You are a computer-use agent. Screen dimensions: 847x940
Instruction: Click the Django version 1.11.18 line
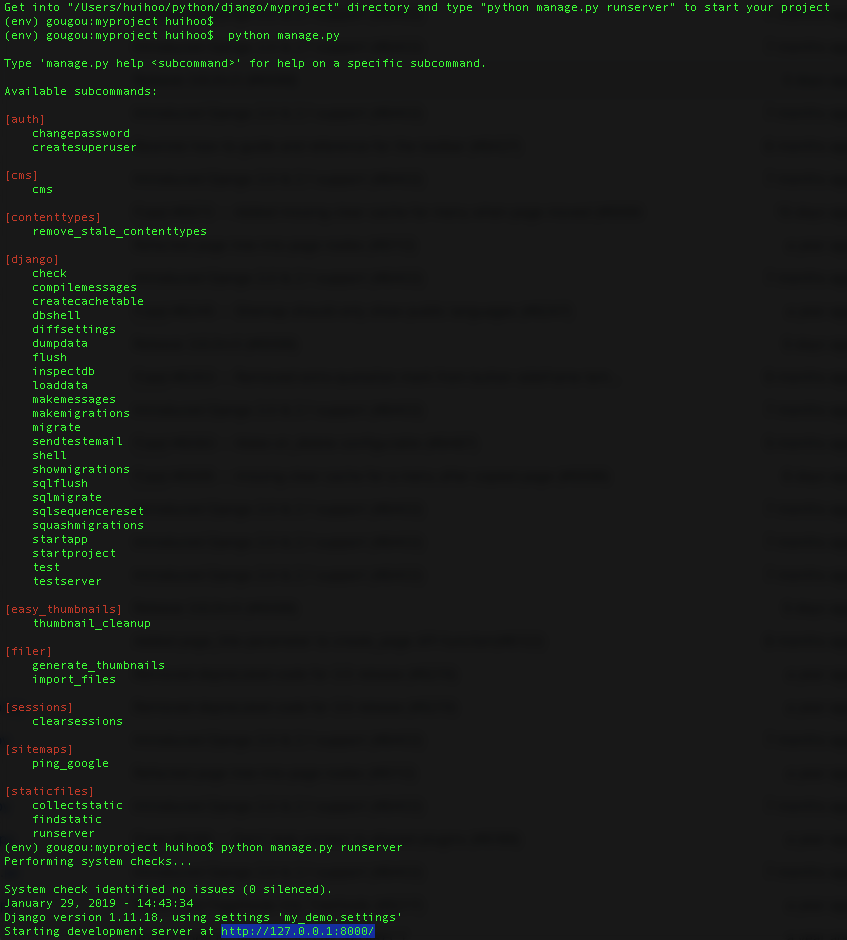point(203,917)
